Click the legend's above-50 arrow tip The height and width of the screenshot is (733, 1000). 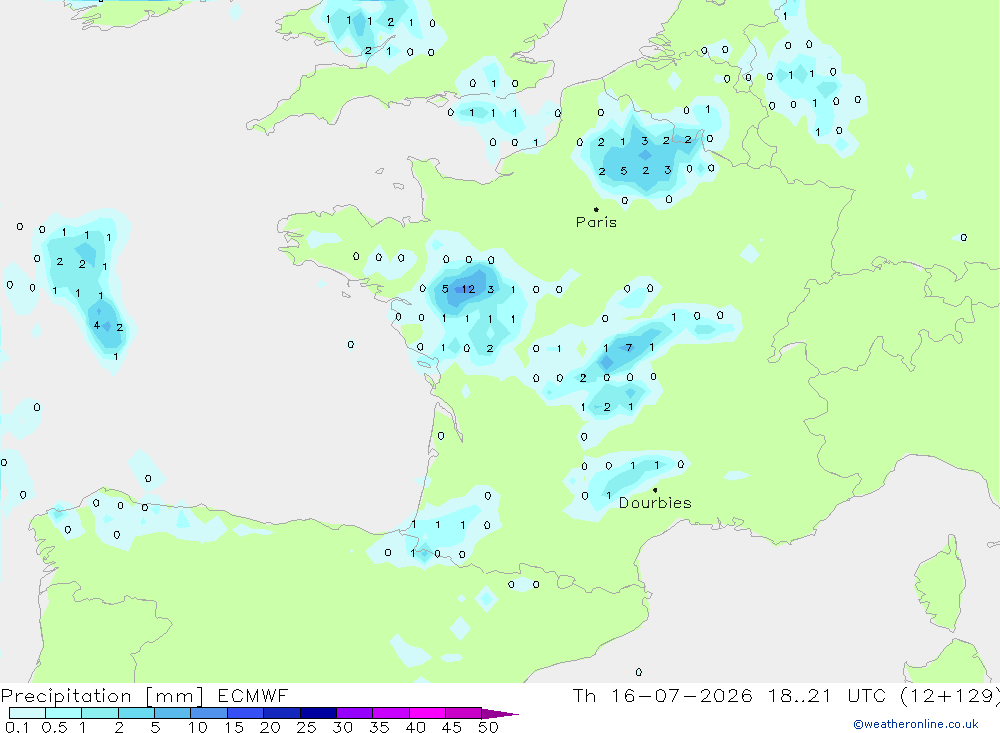[x=499, y=713]
